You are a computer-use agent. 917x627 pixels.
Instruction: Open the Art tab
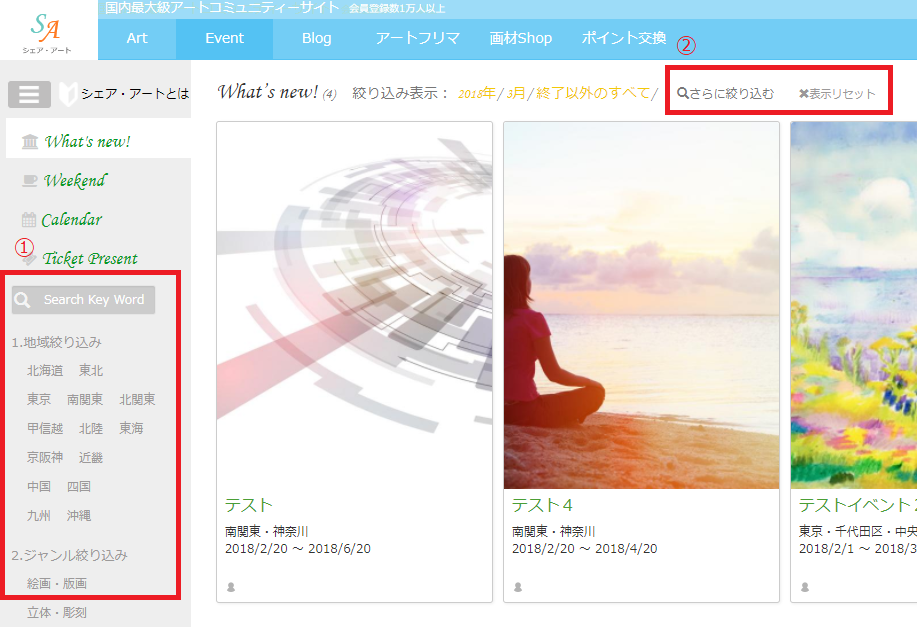[137, 39]
